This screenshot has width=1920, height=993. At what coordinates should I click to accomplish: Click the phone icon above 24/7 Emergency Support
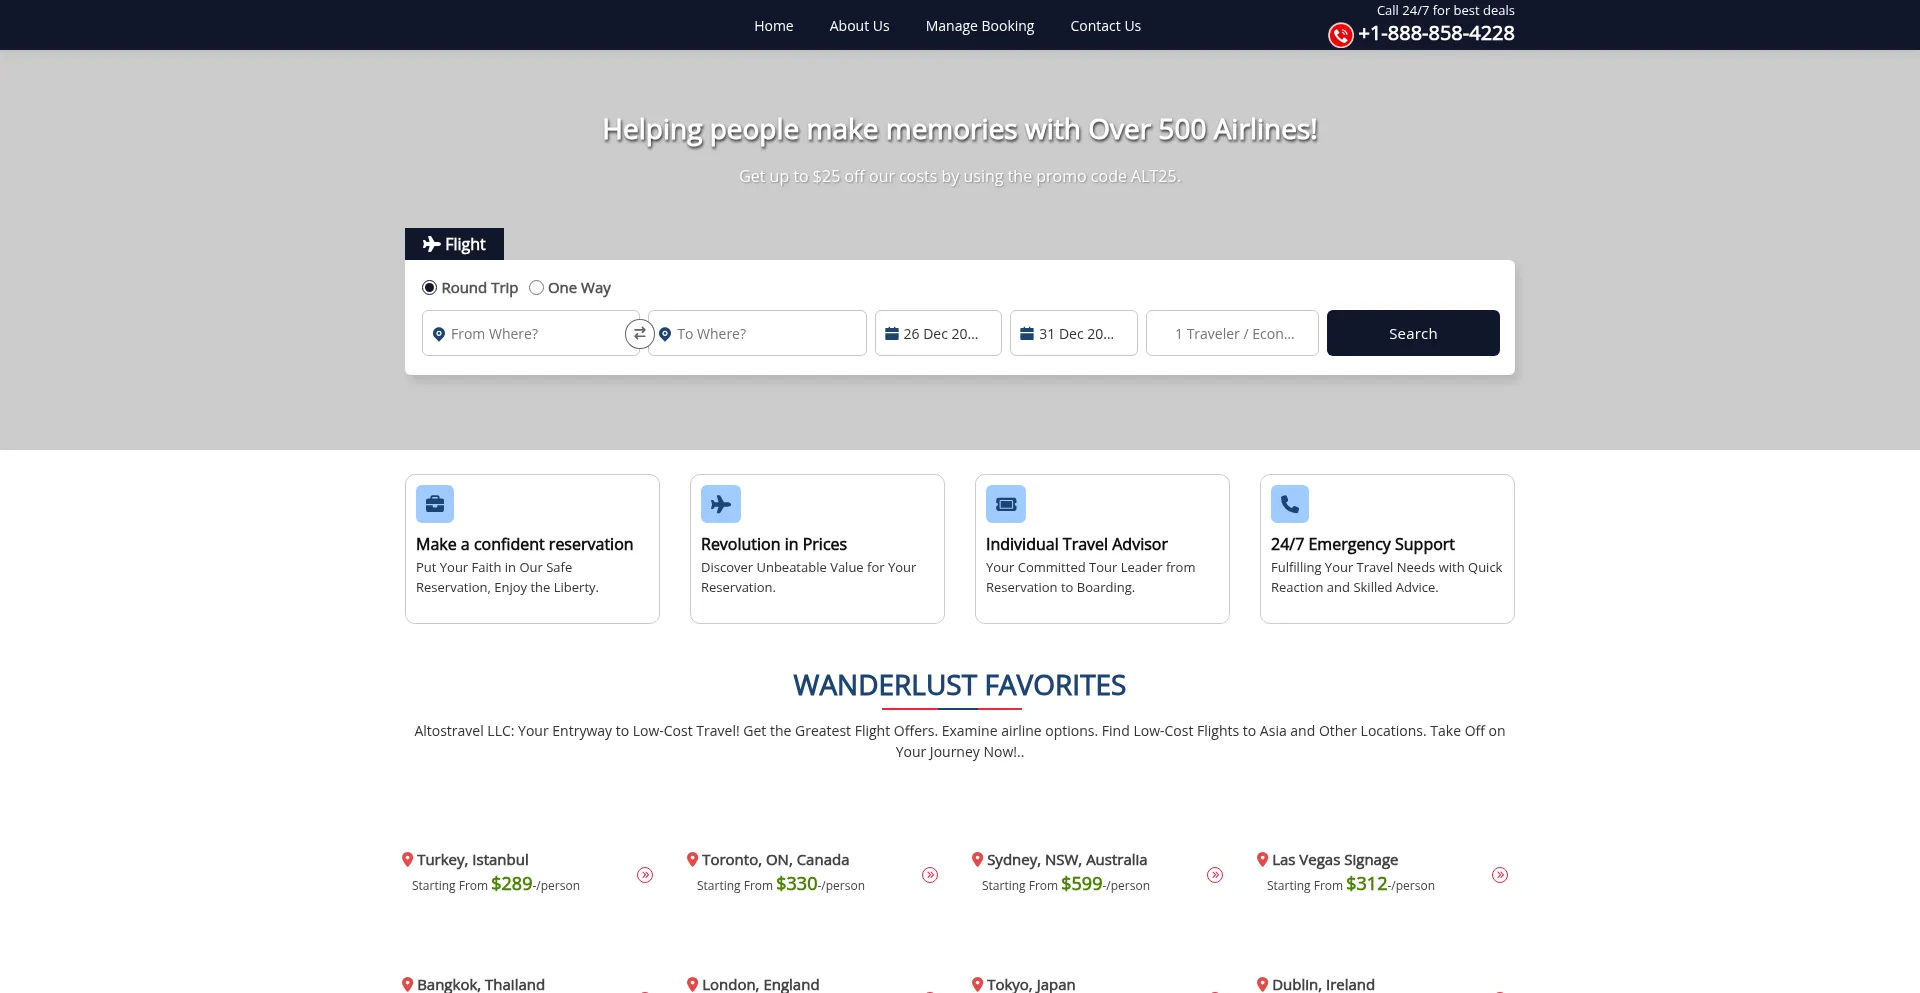click(1289, 503)
